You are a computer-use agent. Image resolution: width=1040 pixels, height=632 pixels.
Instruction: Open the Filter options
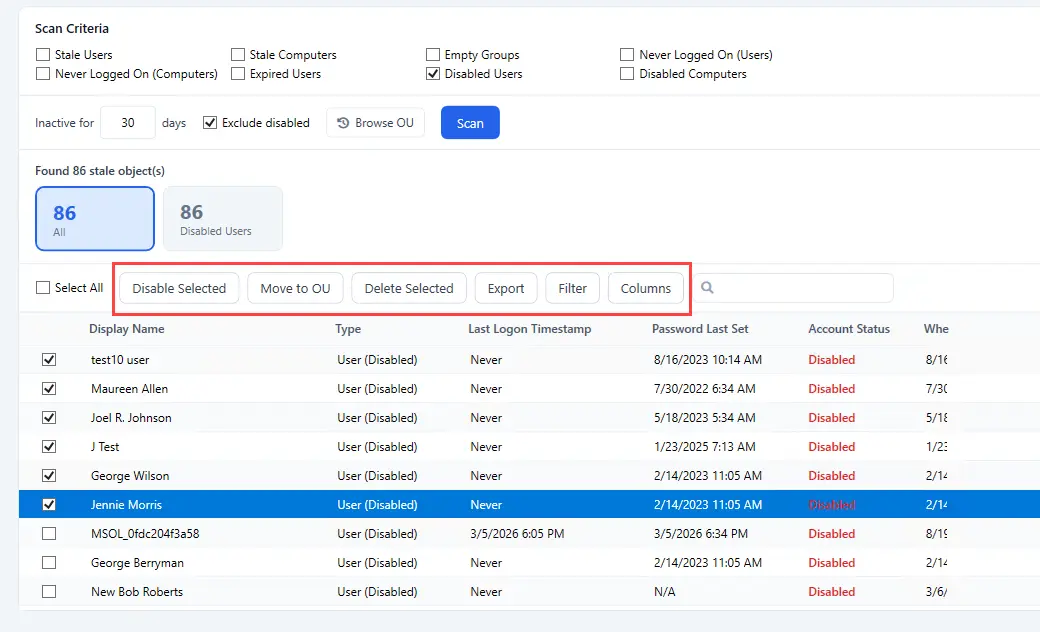572,288
